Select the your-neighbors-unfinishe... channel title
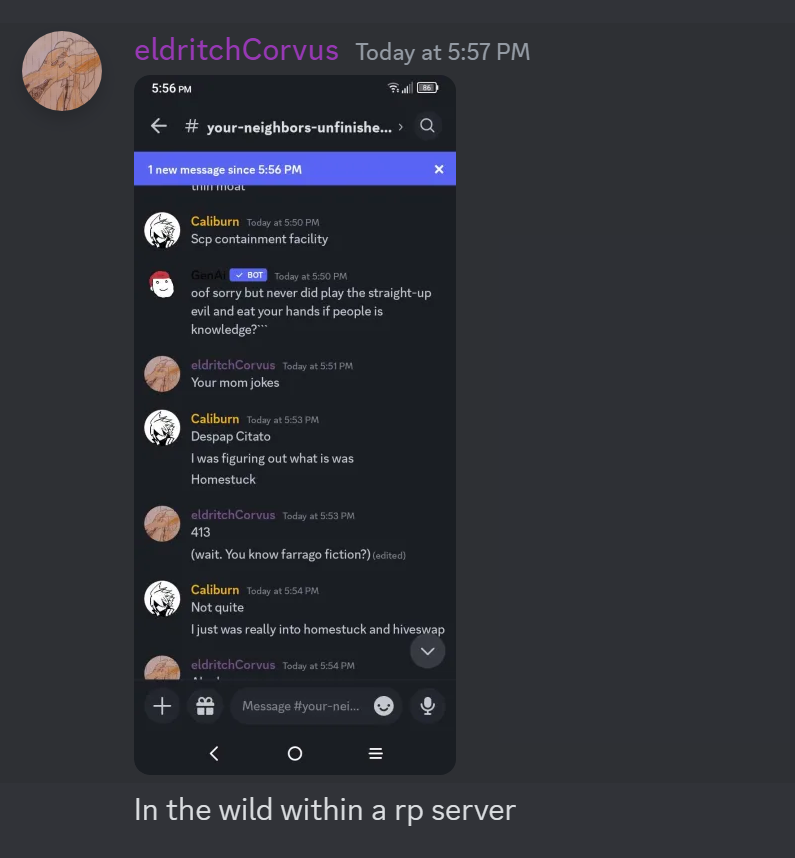This screenshot has height=858, width=795. click(x=299, y=127)
